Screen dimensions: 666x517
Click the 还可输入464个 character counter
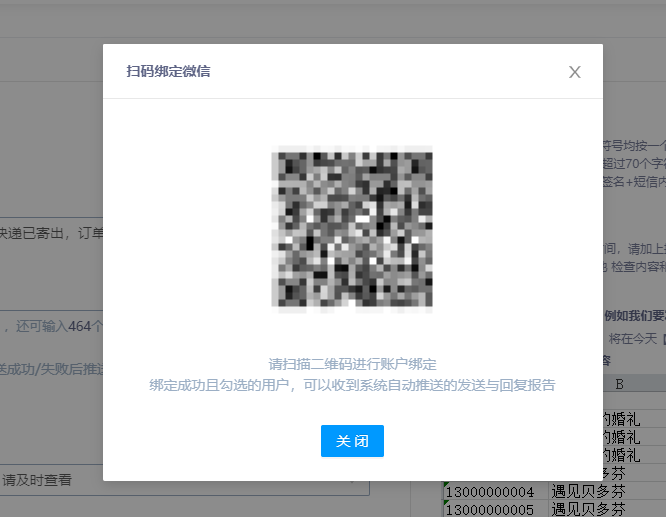coord(60,326)
